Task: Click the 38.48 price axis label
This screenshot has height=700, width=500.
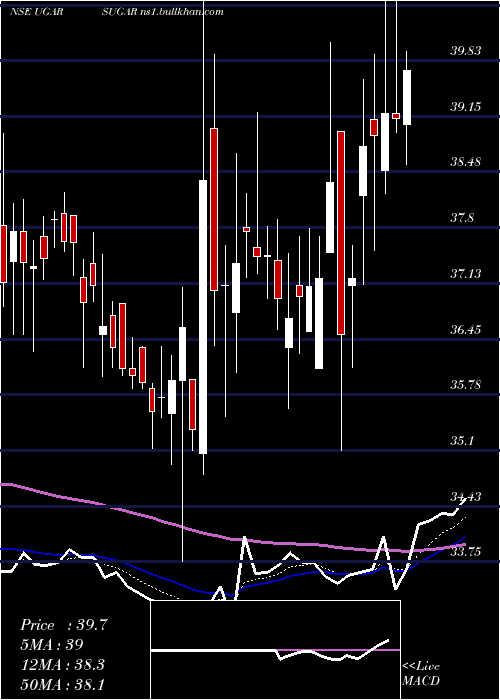Action: click(466, 162)
